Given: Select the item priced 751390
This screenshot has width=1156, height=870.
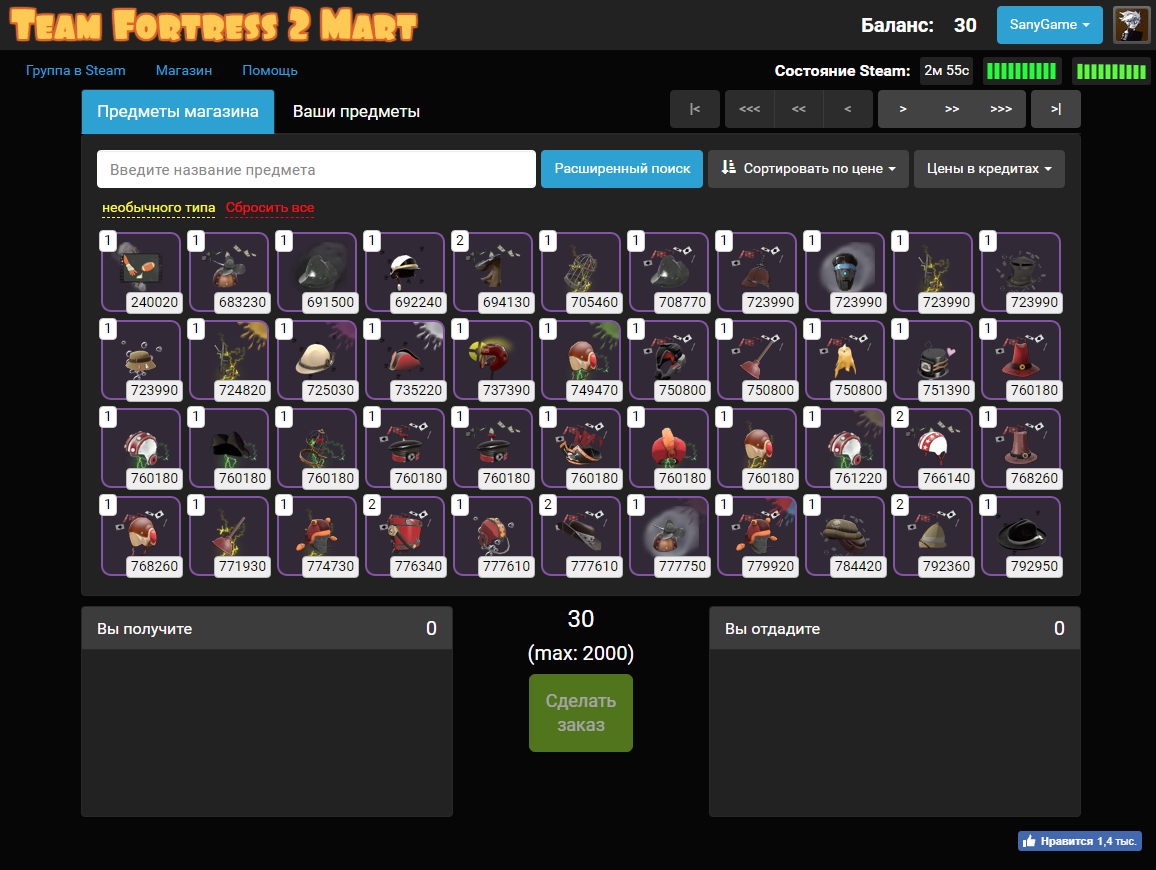Looking at the screenshot, I should coord(933,361).
